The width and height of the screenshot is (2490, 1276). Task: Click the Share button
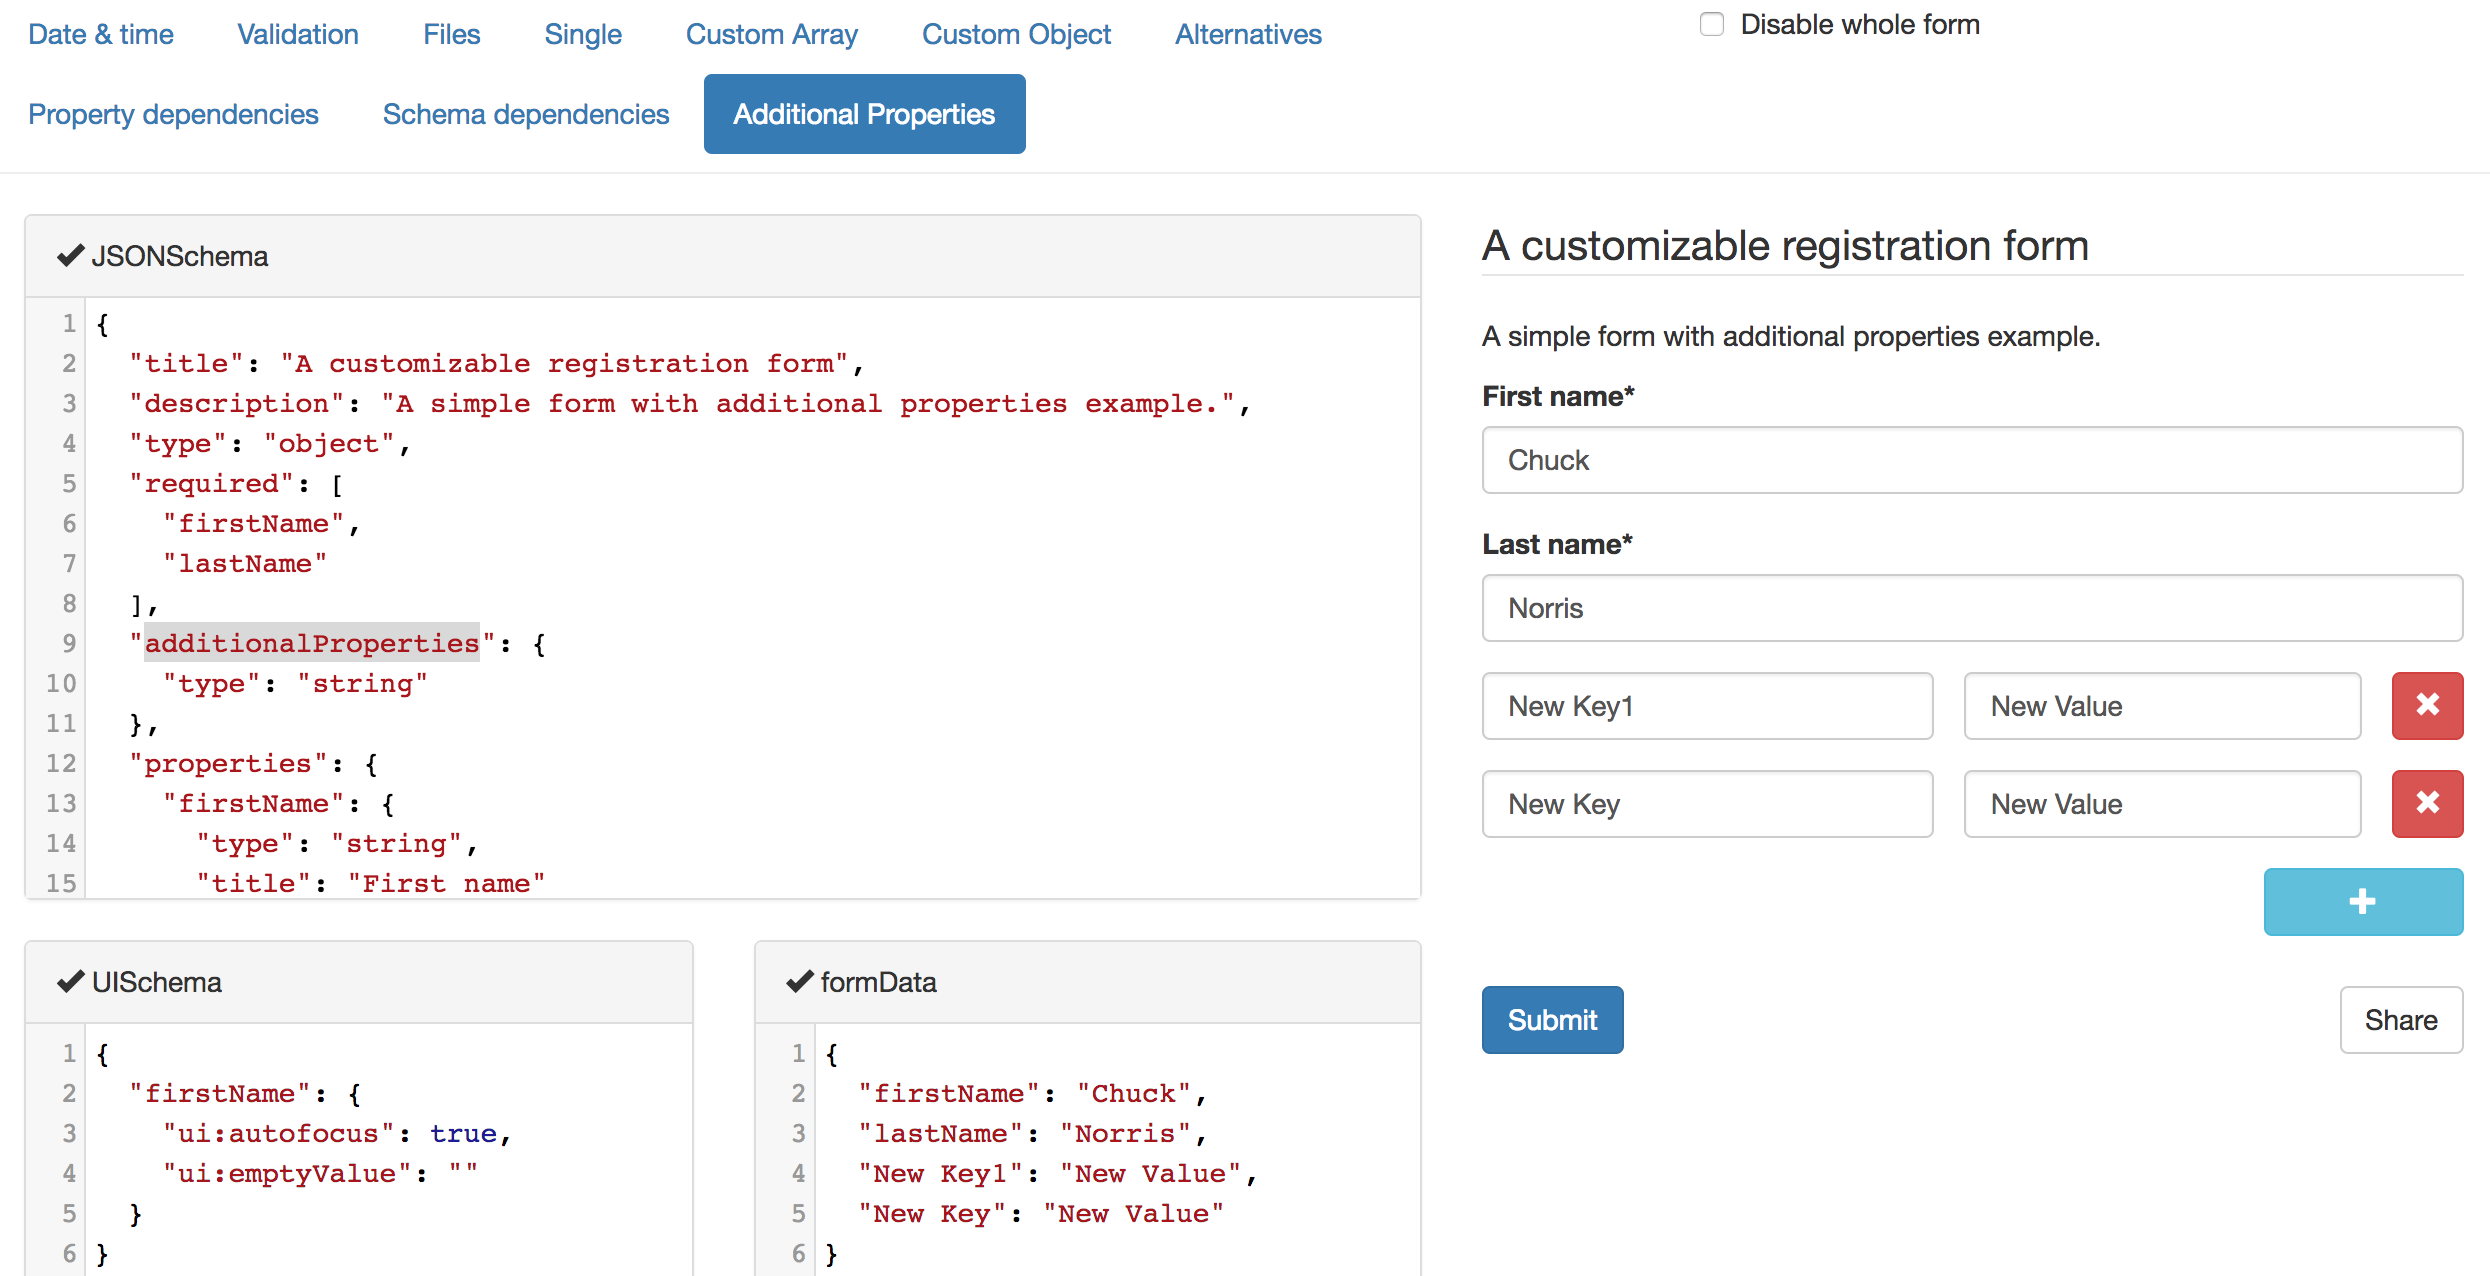click(2400, 1020)
